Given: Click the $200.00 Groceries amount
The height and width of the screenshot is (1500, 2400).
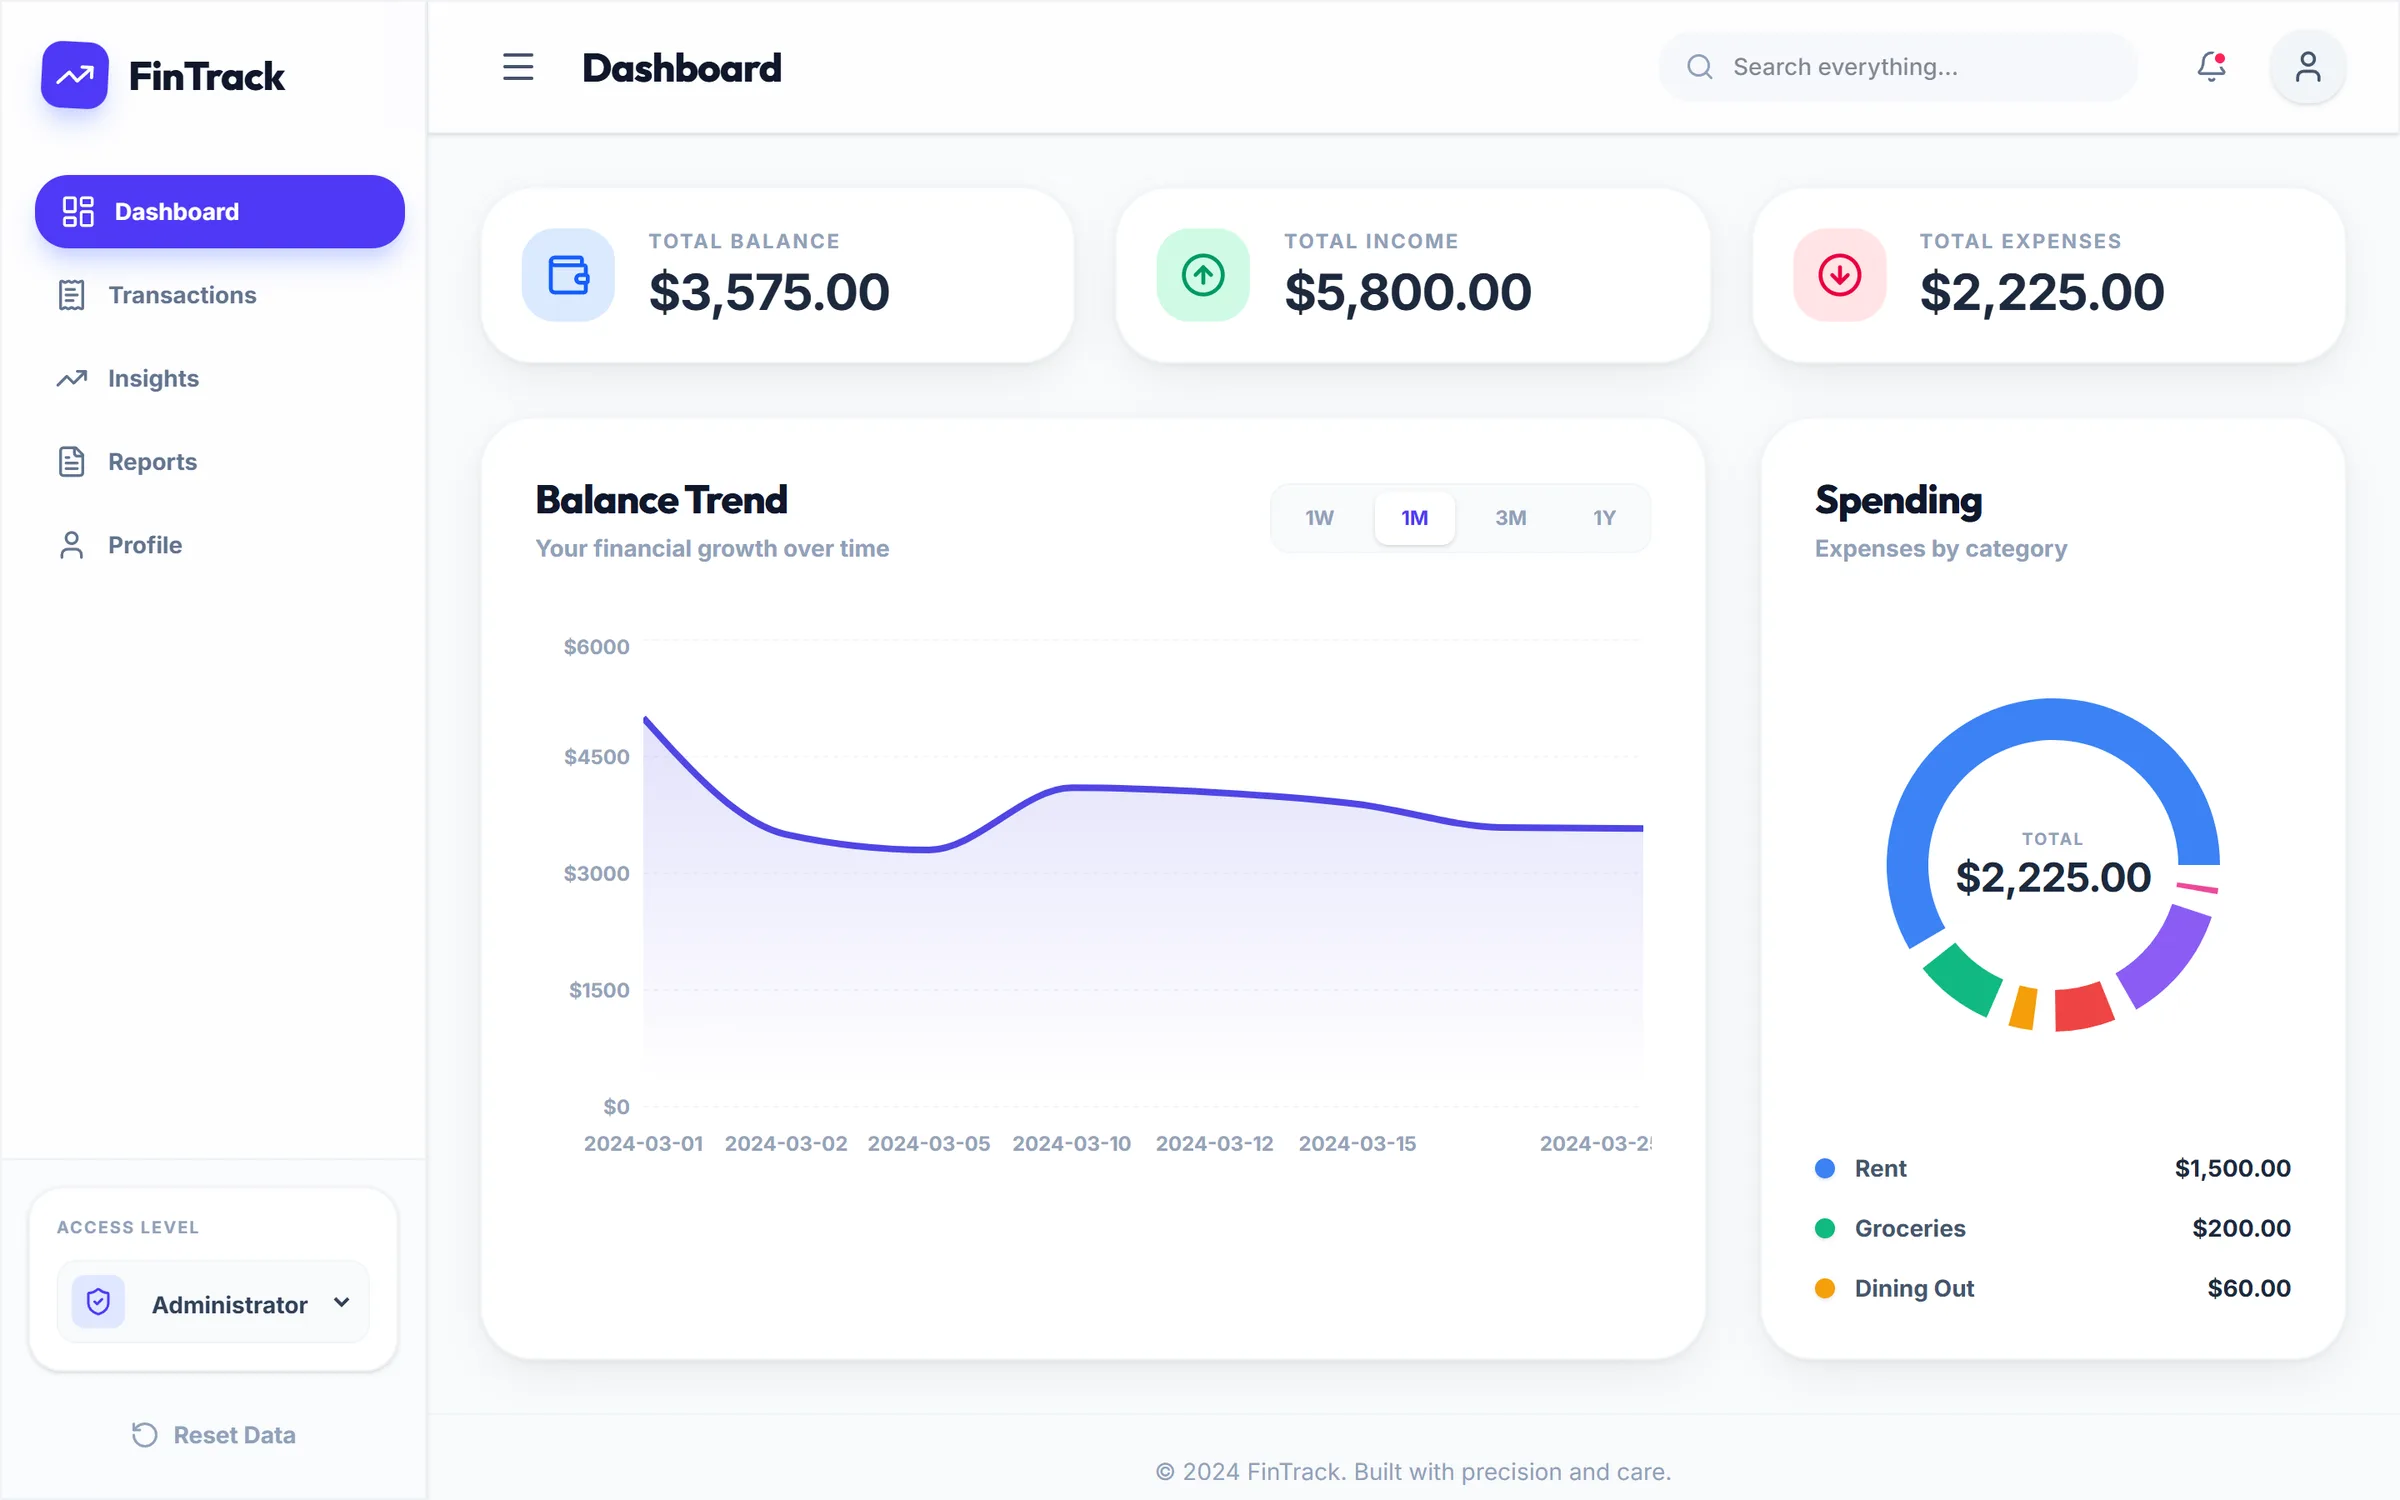Looking at the screenshot, I should 2241,1228.
